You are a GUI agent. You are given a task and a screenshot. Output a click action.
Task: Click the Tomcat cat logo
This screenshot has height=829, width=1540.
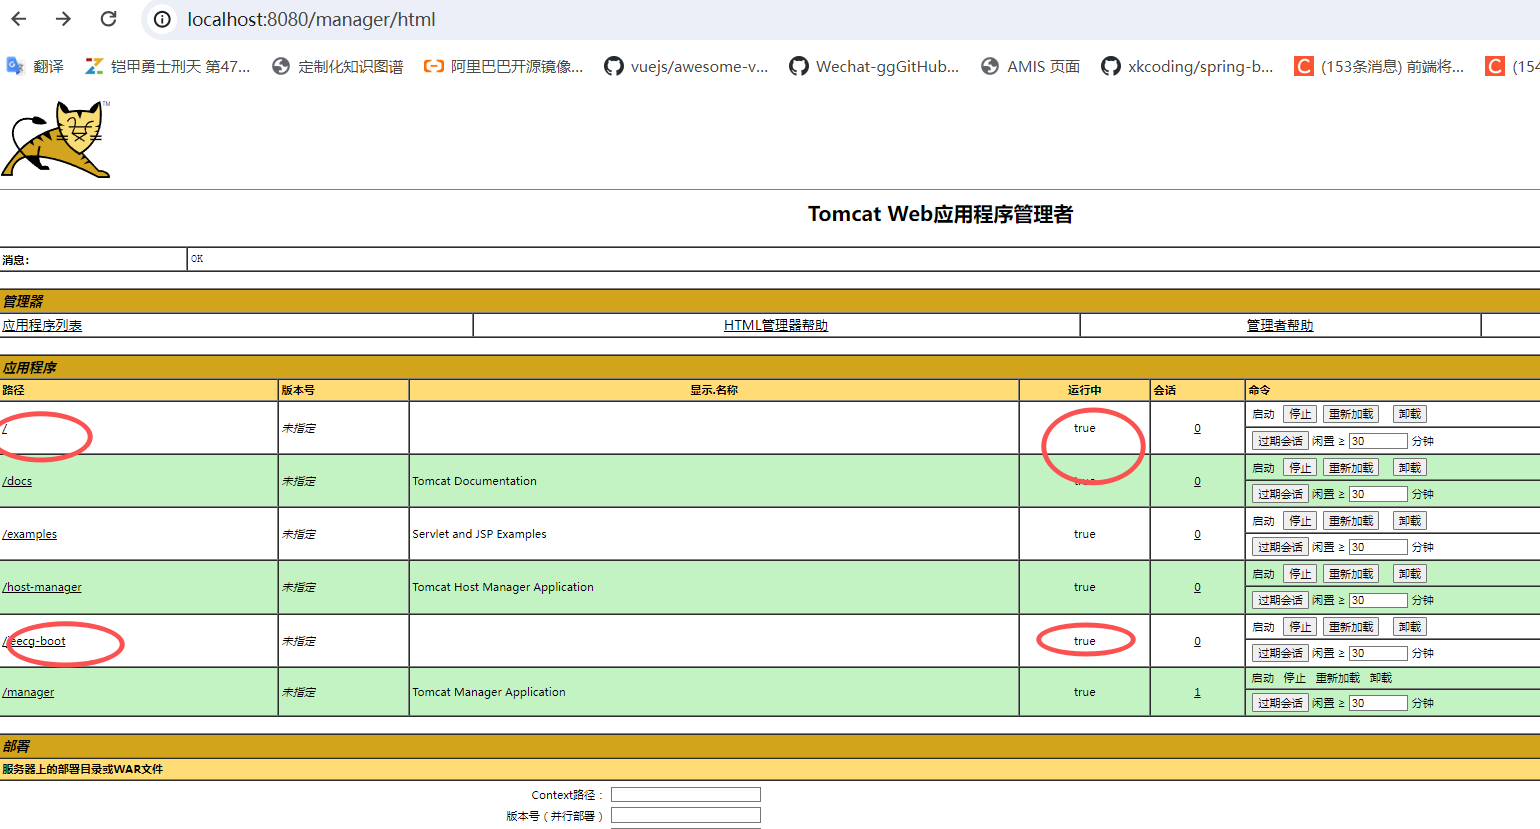click(56, 139)
